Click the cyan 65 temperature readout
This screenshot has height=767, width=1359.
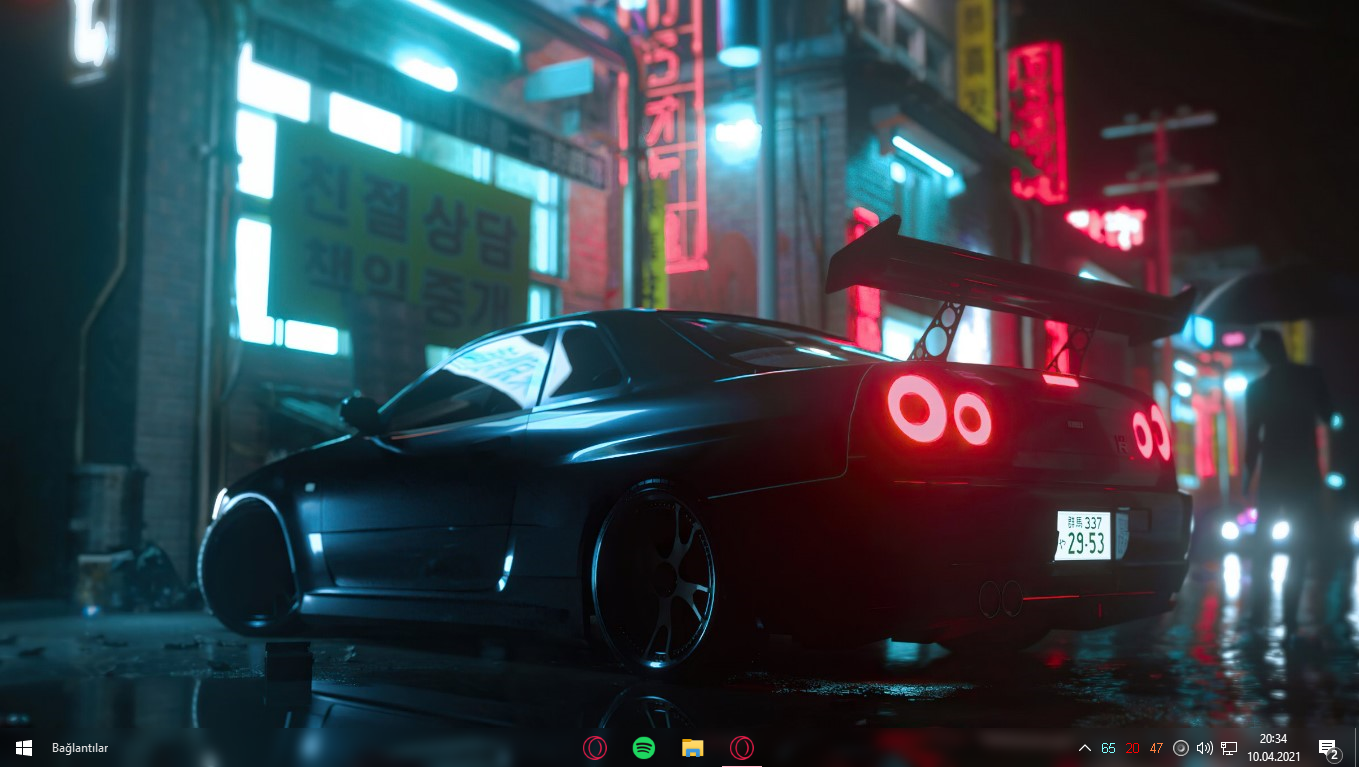pos(1108,748)
